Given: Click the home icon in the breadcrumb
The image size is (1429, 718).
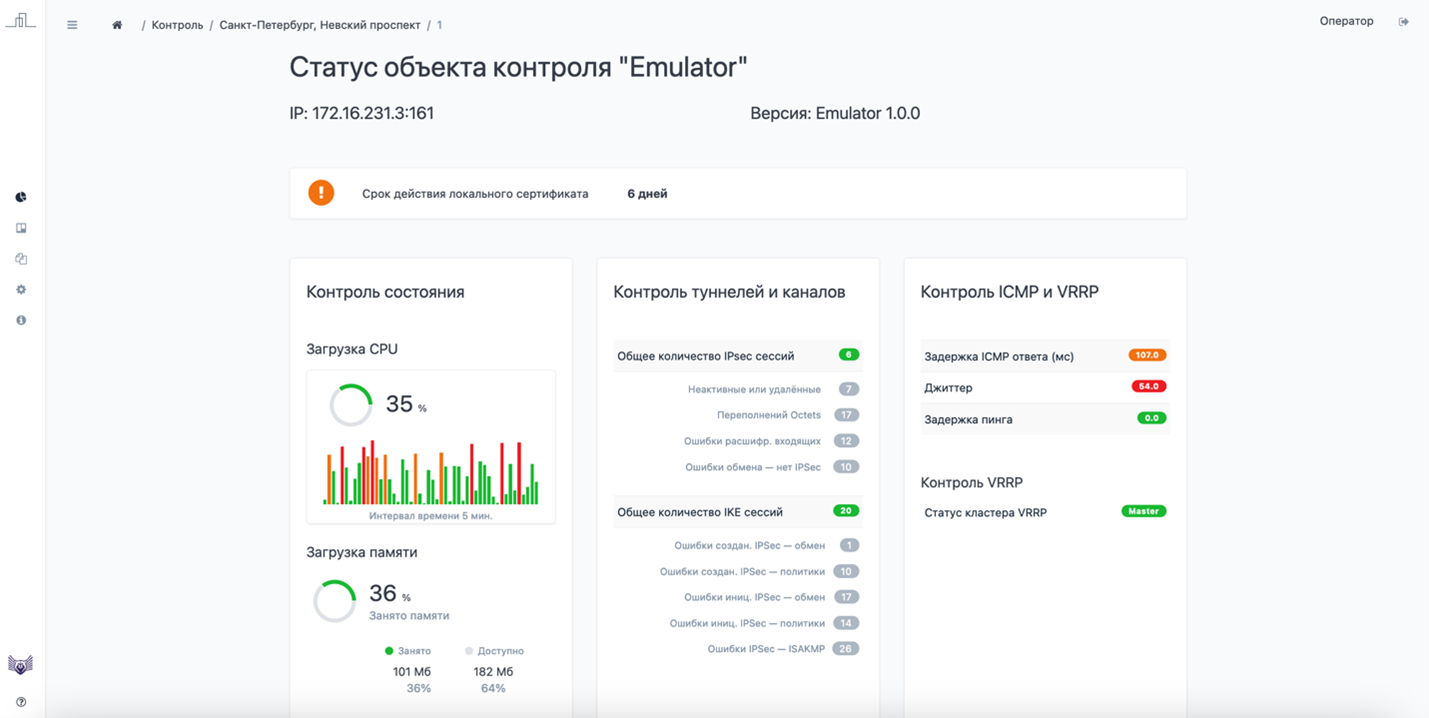Looking at the screenshot, I should coord(116,25).
